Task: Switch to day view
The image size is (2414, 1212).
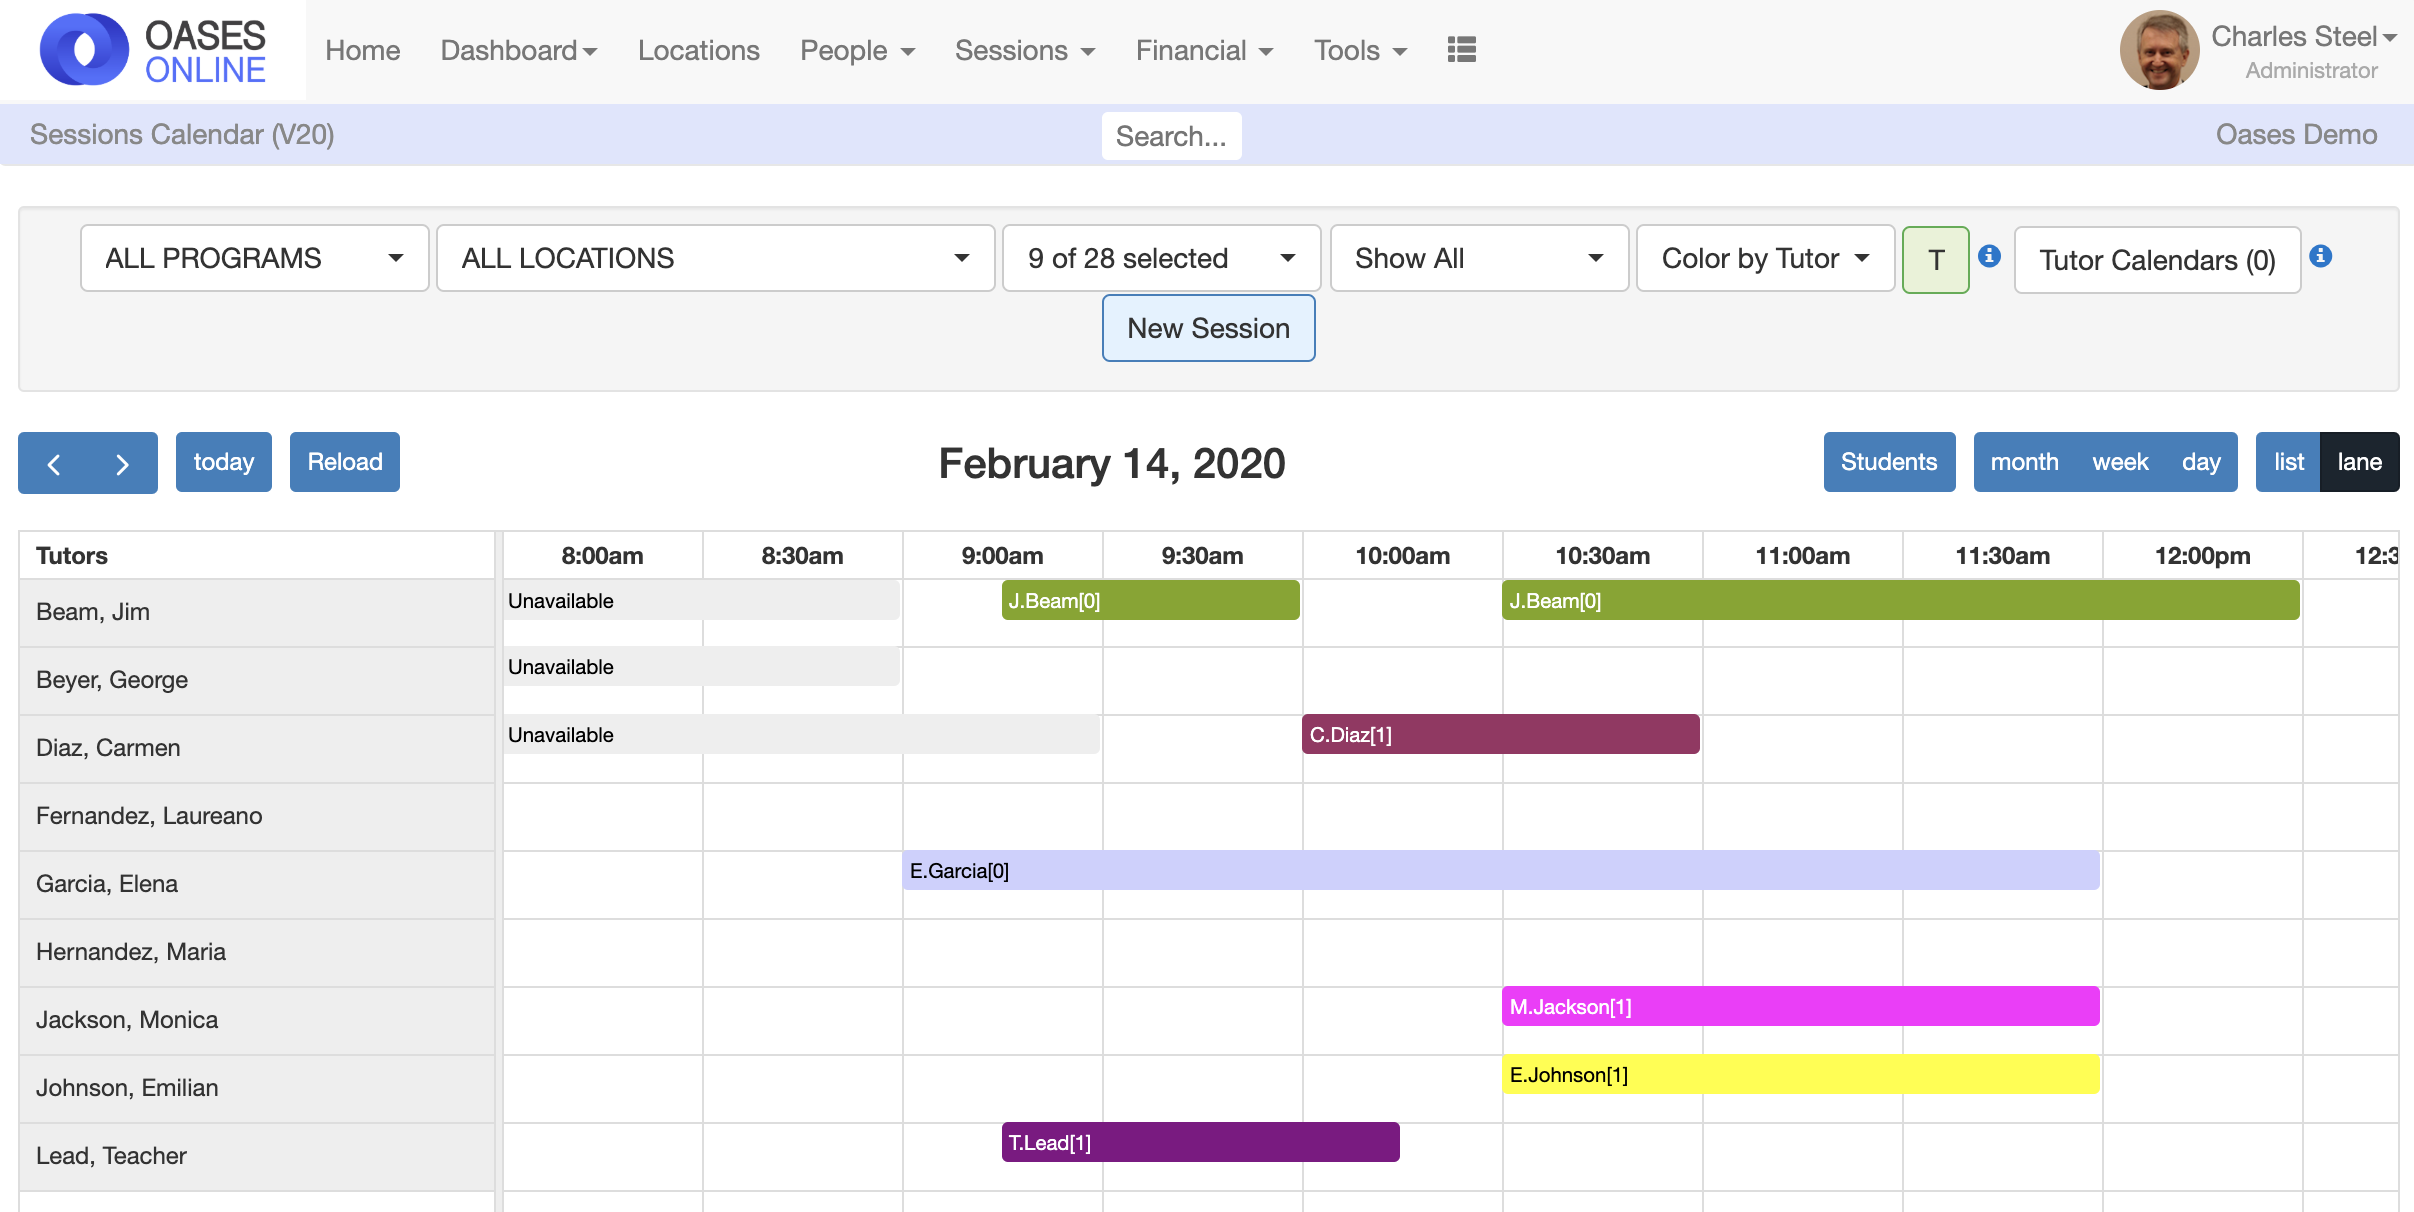Action: (2201, 462)
